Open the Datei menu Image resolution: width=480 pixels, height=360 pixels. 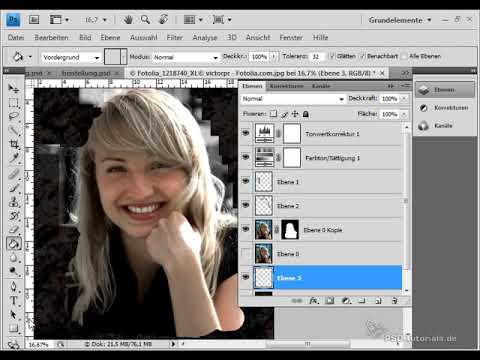click(x=16, y=37)
